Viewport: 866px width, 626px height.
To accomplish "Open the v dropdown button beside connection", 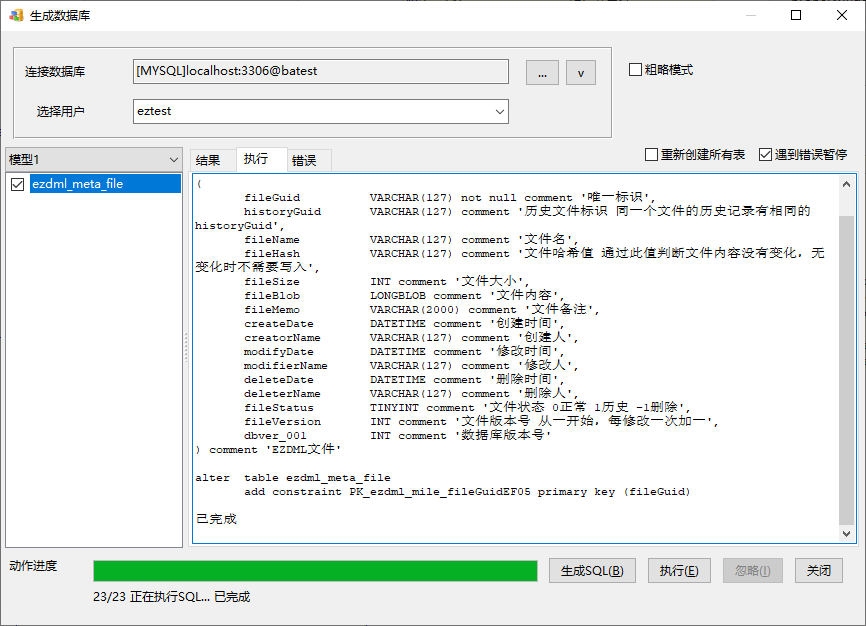I will (x=580, y=73).
